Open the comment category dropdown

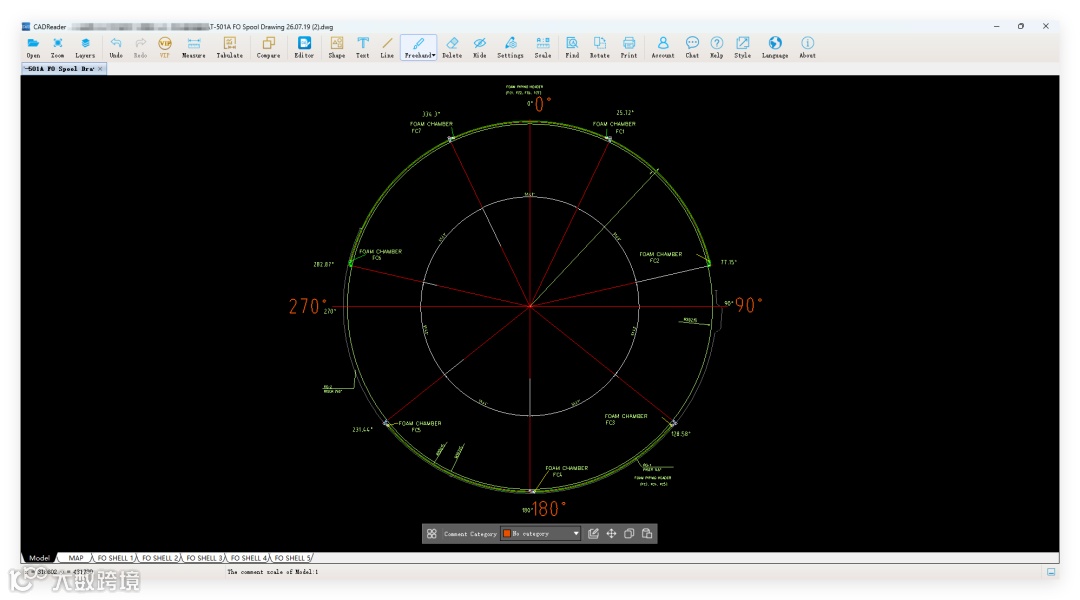tap(576, 534)
